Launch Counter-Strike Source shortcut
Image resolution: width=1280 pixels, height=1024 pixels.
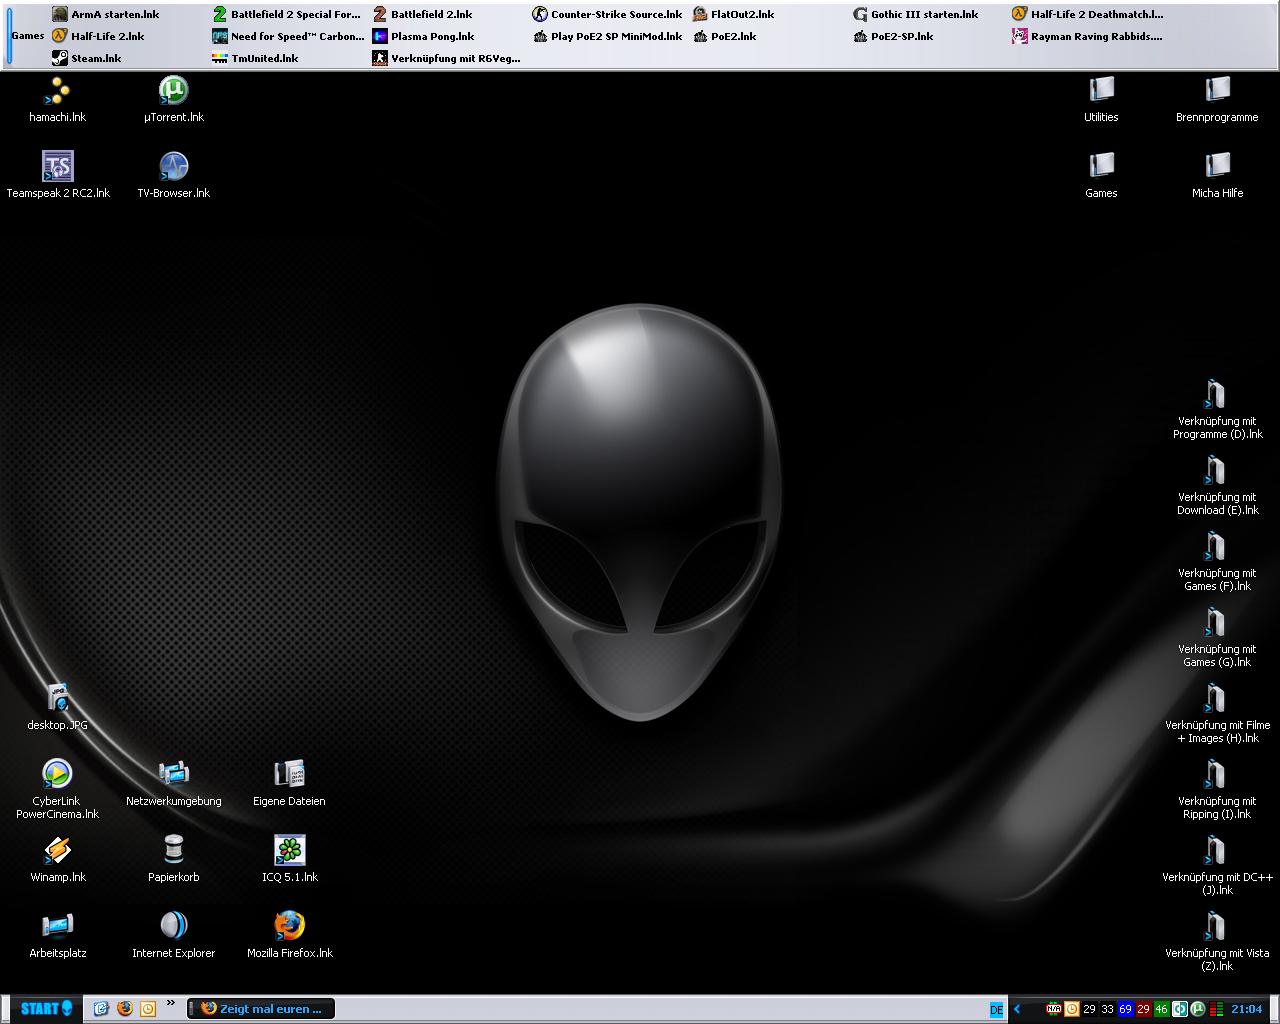(x=608, y=14)
